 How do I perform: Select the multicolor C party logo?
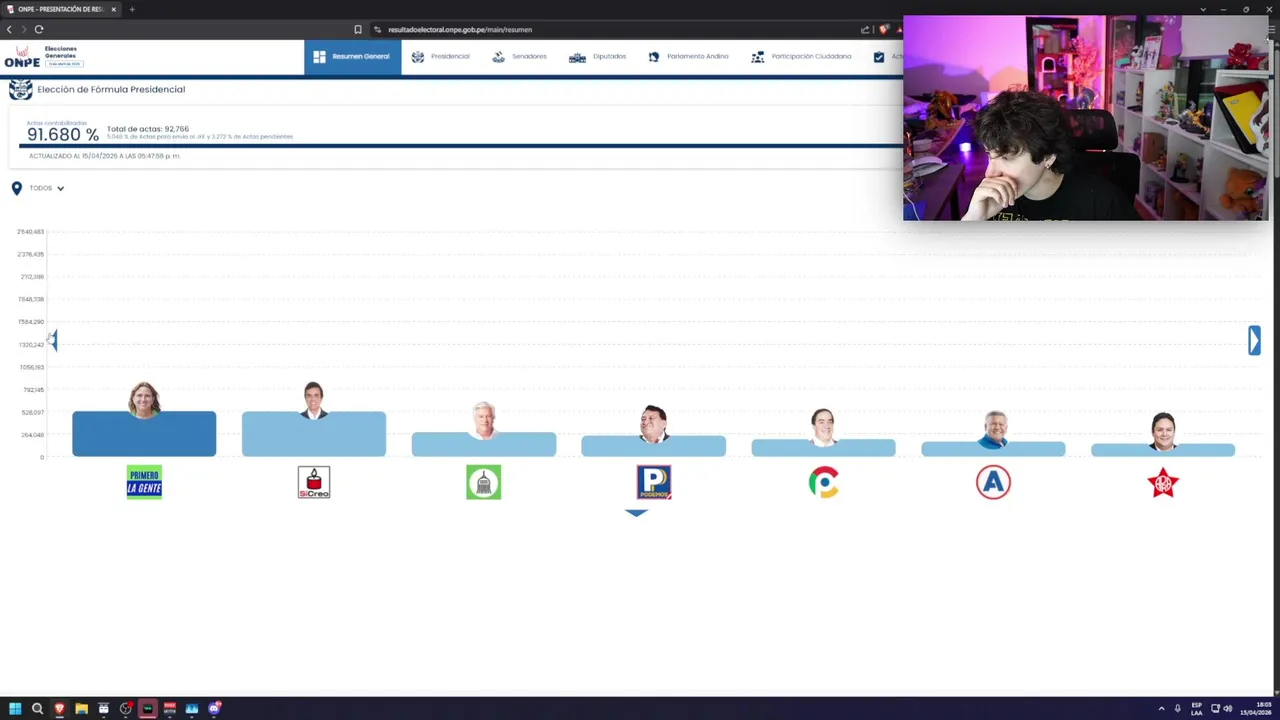tap(823, 482)
